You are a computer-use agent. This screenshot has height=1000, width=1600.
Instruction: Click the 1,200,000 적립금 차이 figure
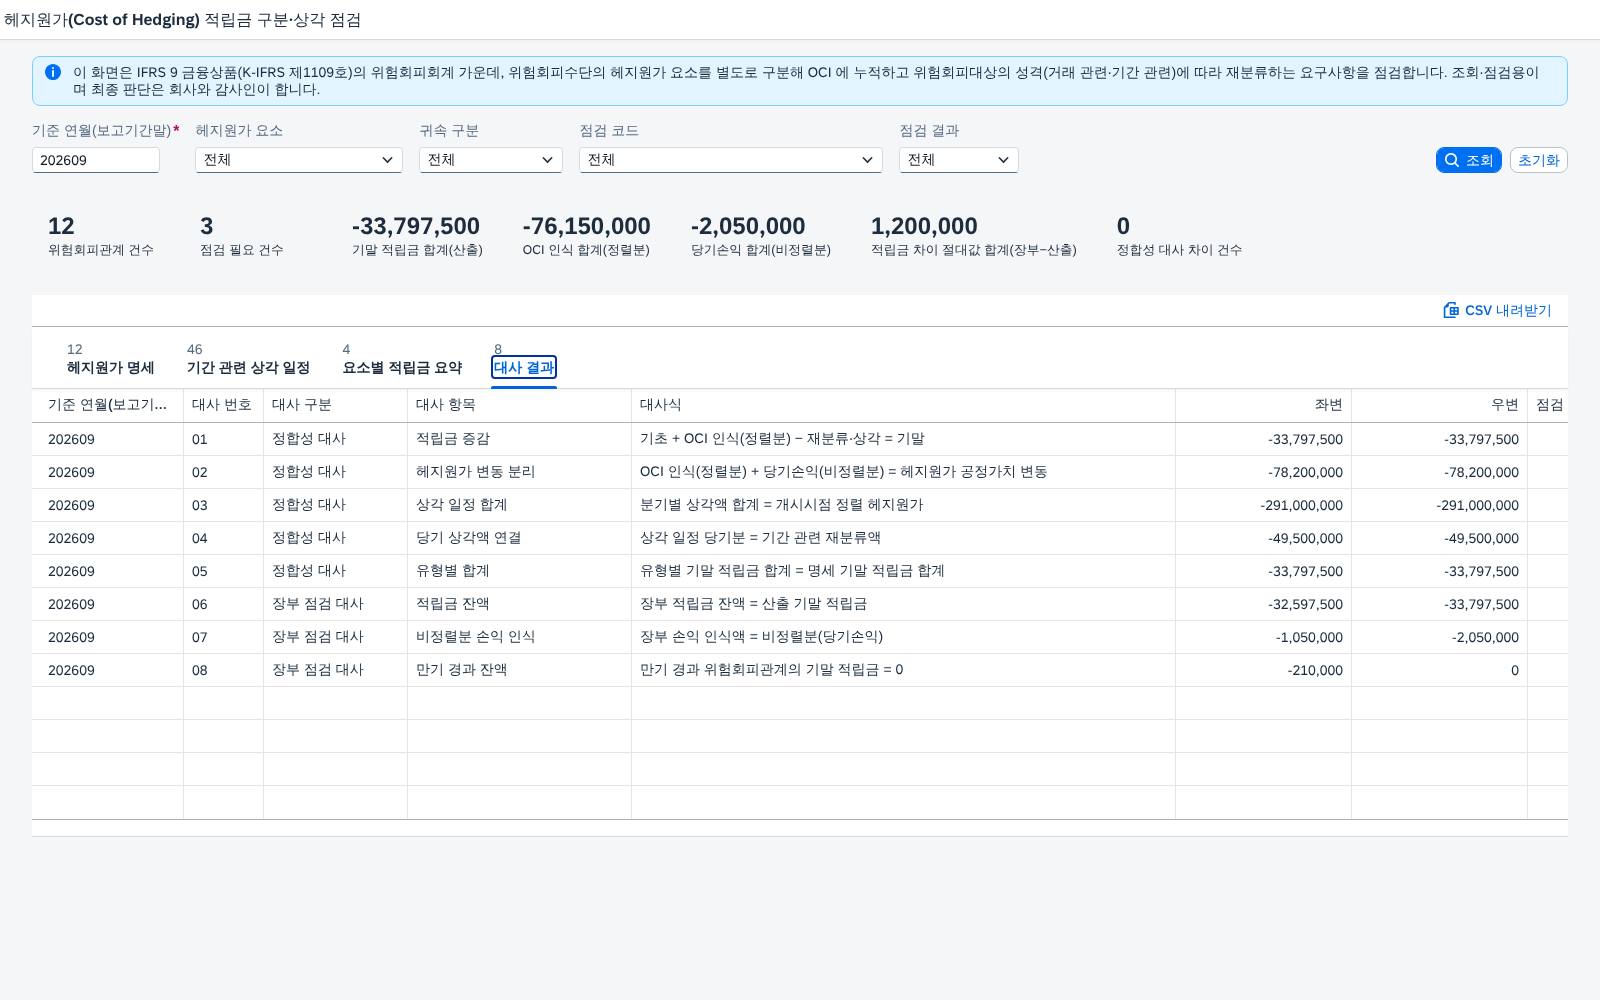point(924,227)
